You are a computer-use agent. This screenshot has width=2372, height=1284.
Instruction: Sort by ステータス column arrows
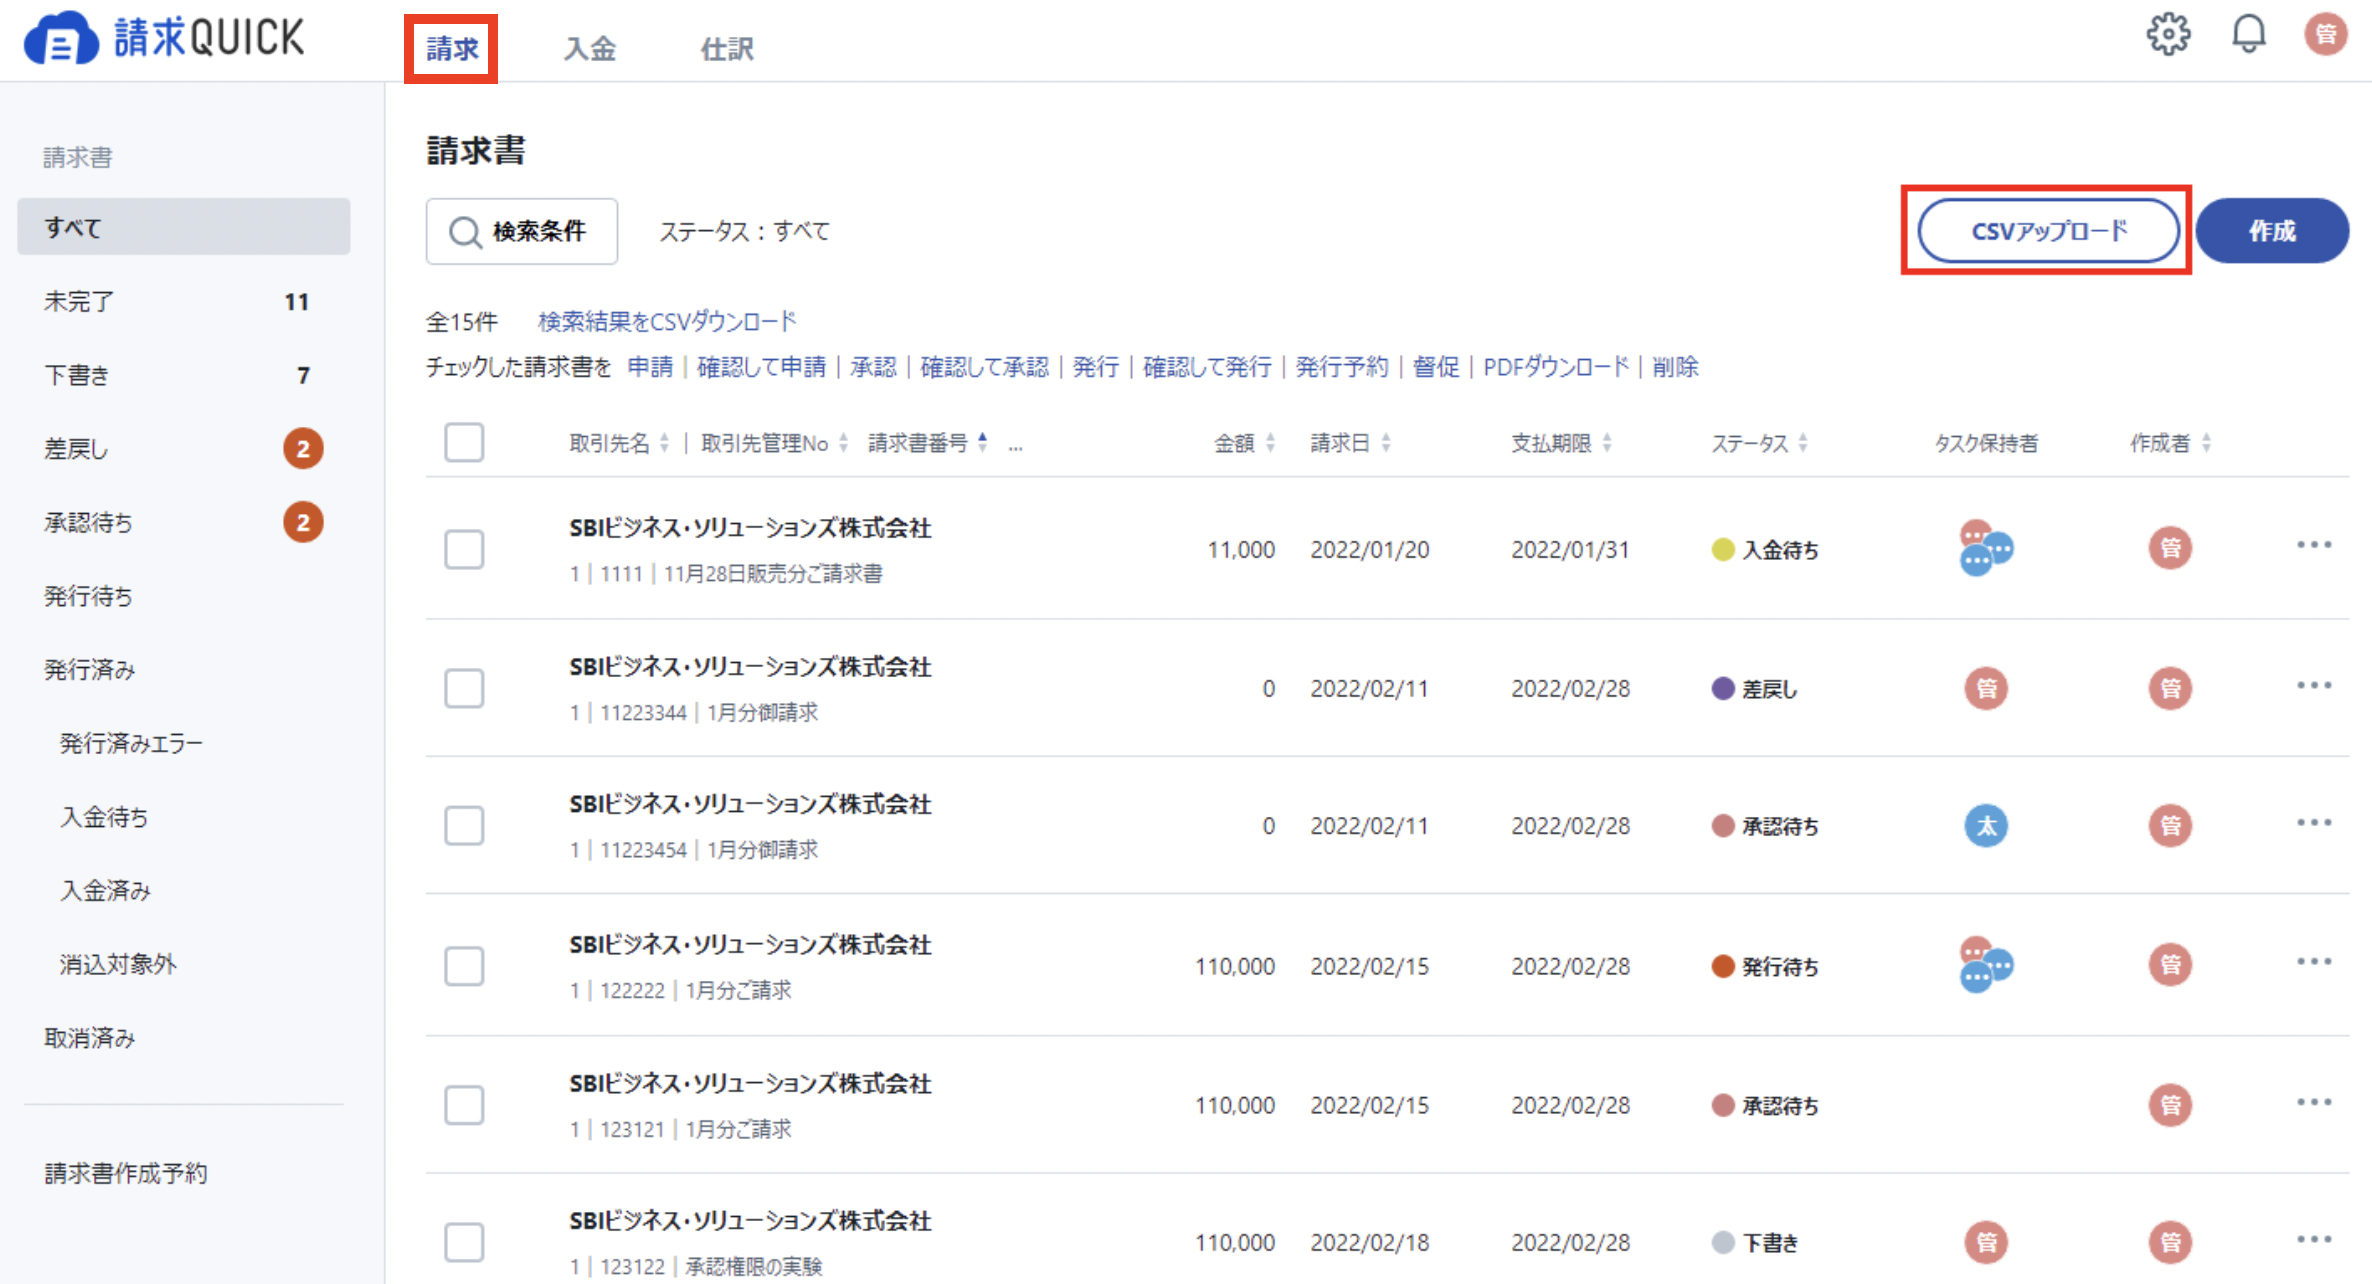1803,443
